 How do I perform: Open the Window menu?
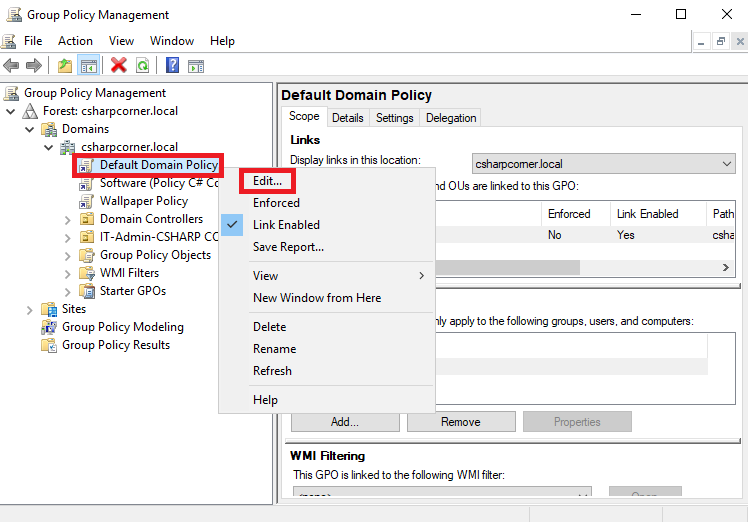(x=172, y=41)
